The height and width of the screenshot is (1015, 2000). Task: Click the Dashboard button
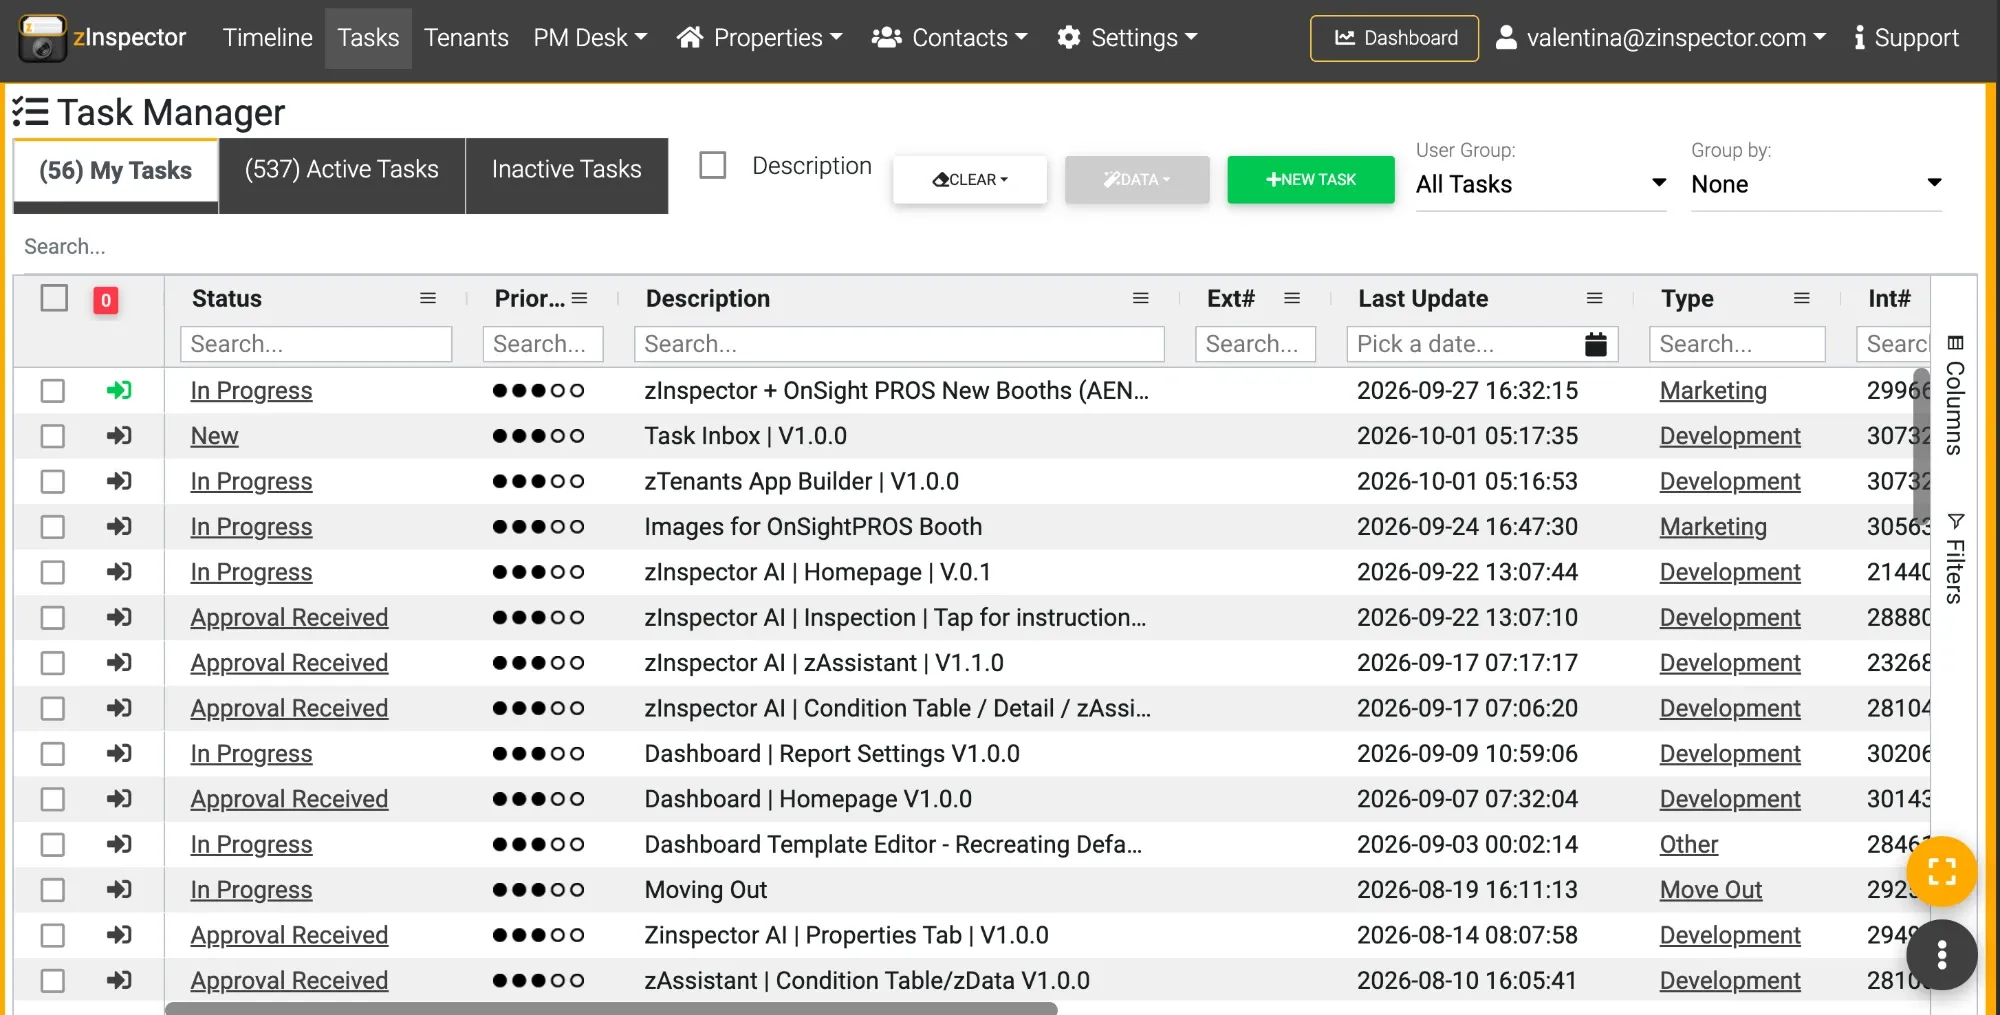(x=1395, y=38)
